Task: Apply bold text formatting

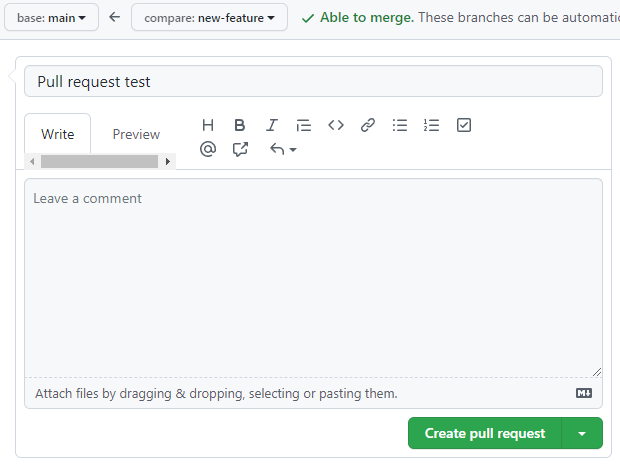Action: point(240,125)
